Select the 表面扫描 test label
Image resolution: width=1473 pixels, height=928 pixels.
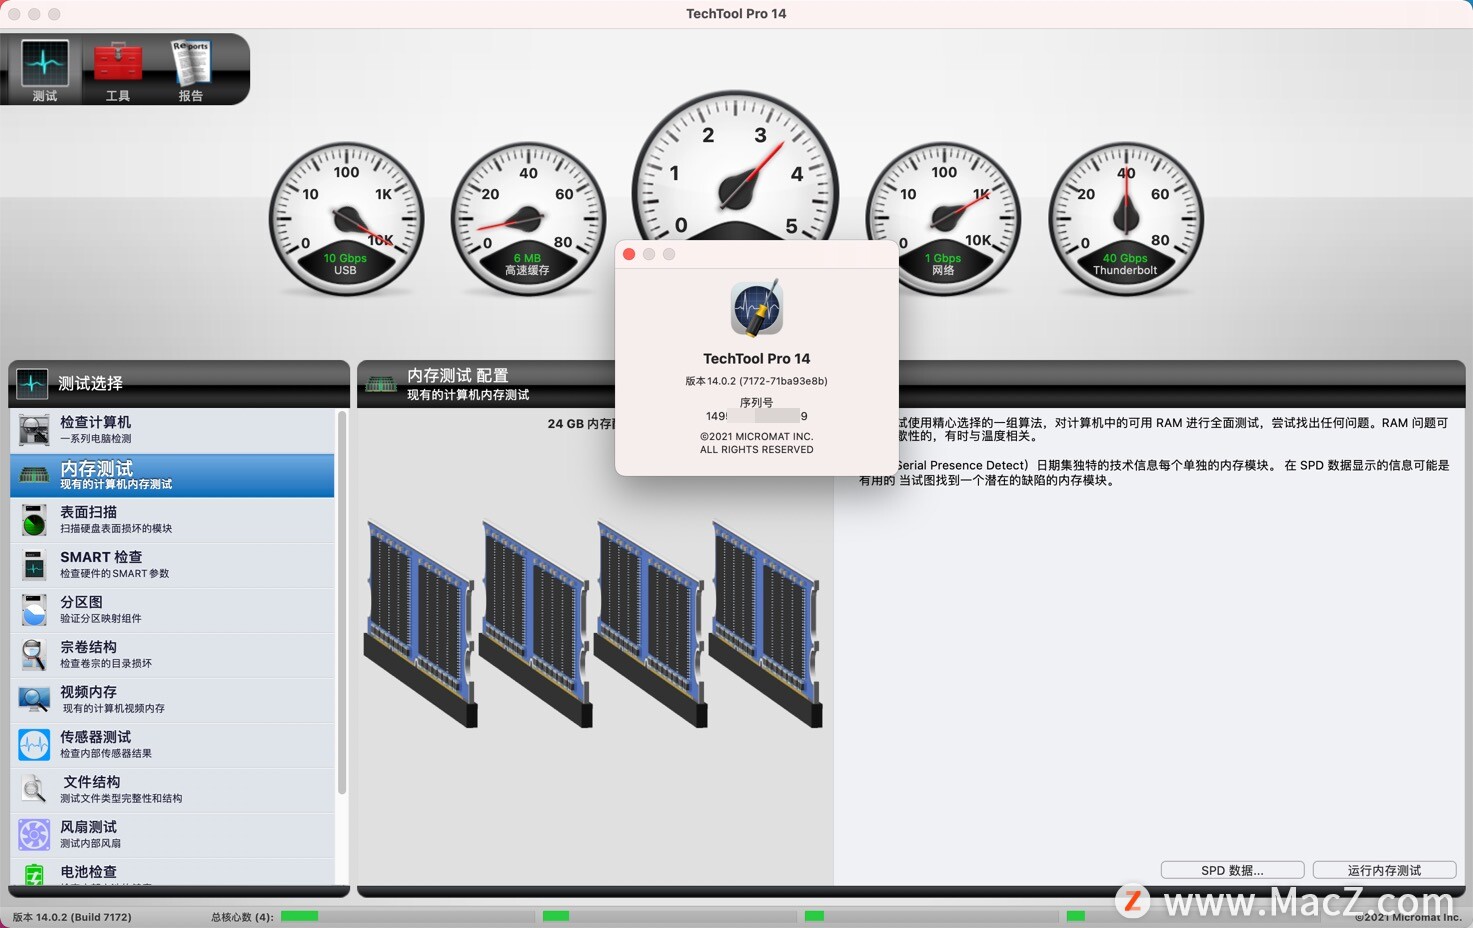[88, 512]
